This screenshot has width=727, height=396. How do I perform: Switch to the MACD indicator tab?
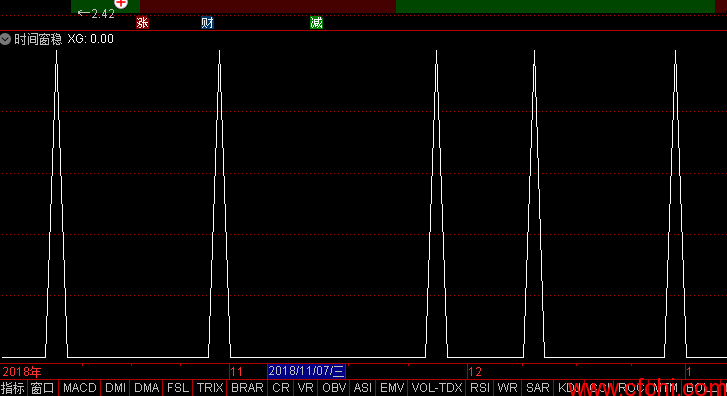[x=79, y=388]
